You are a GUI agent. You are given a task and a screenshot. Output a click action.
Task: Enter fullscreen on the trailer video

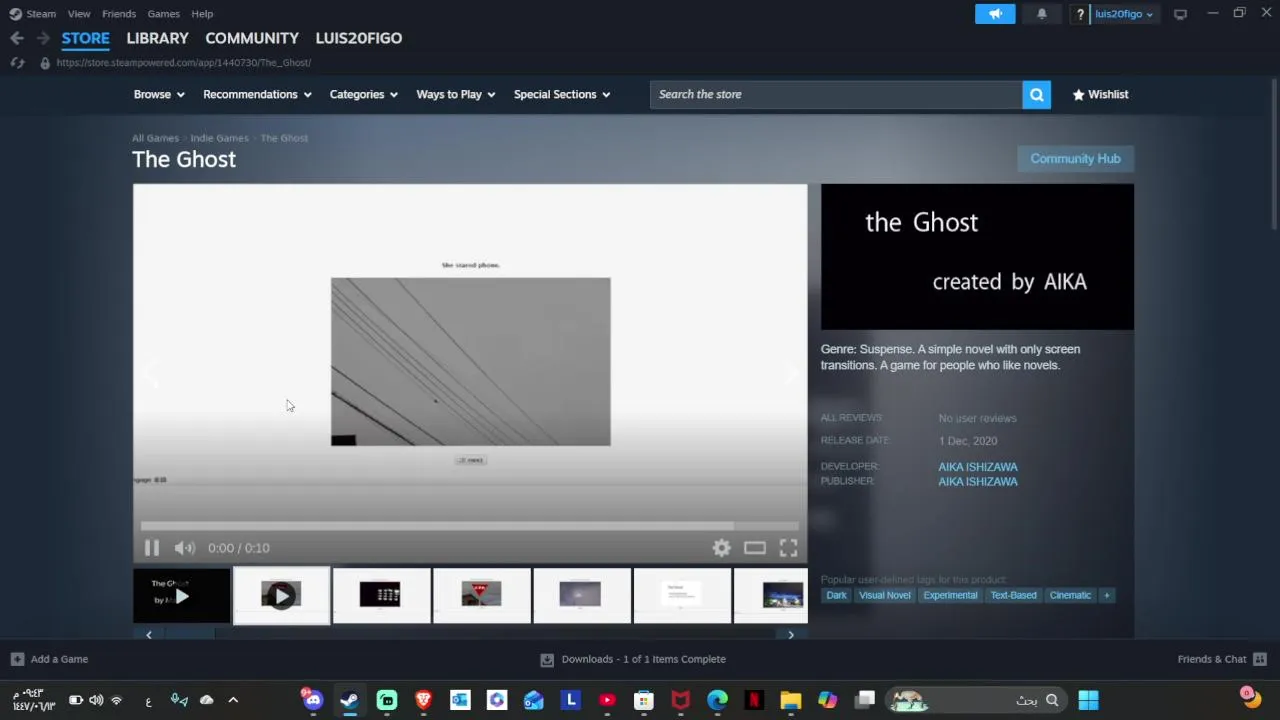(789, 548)
